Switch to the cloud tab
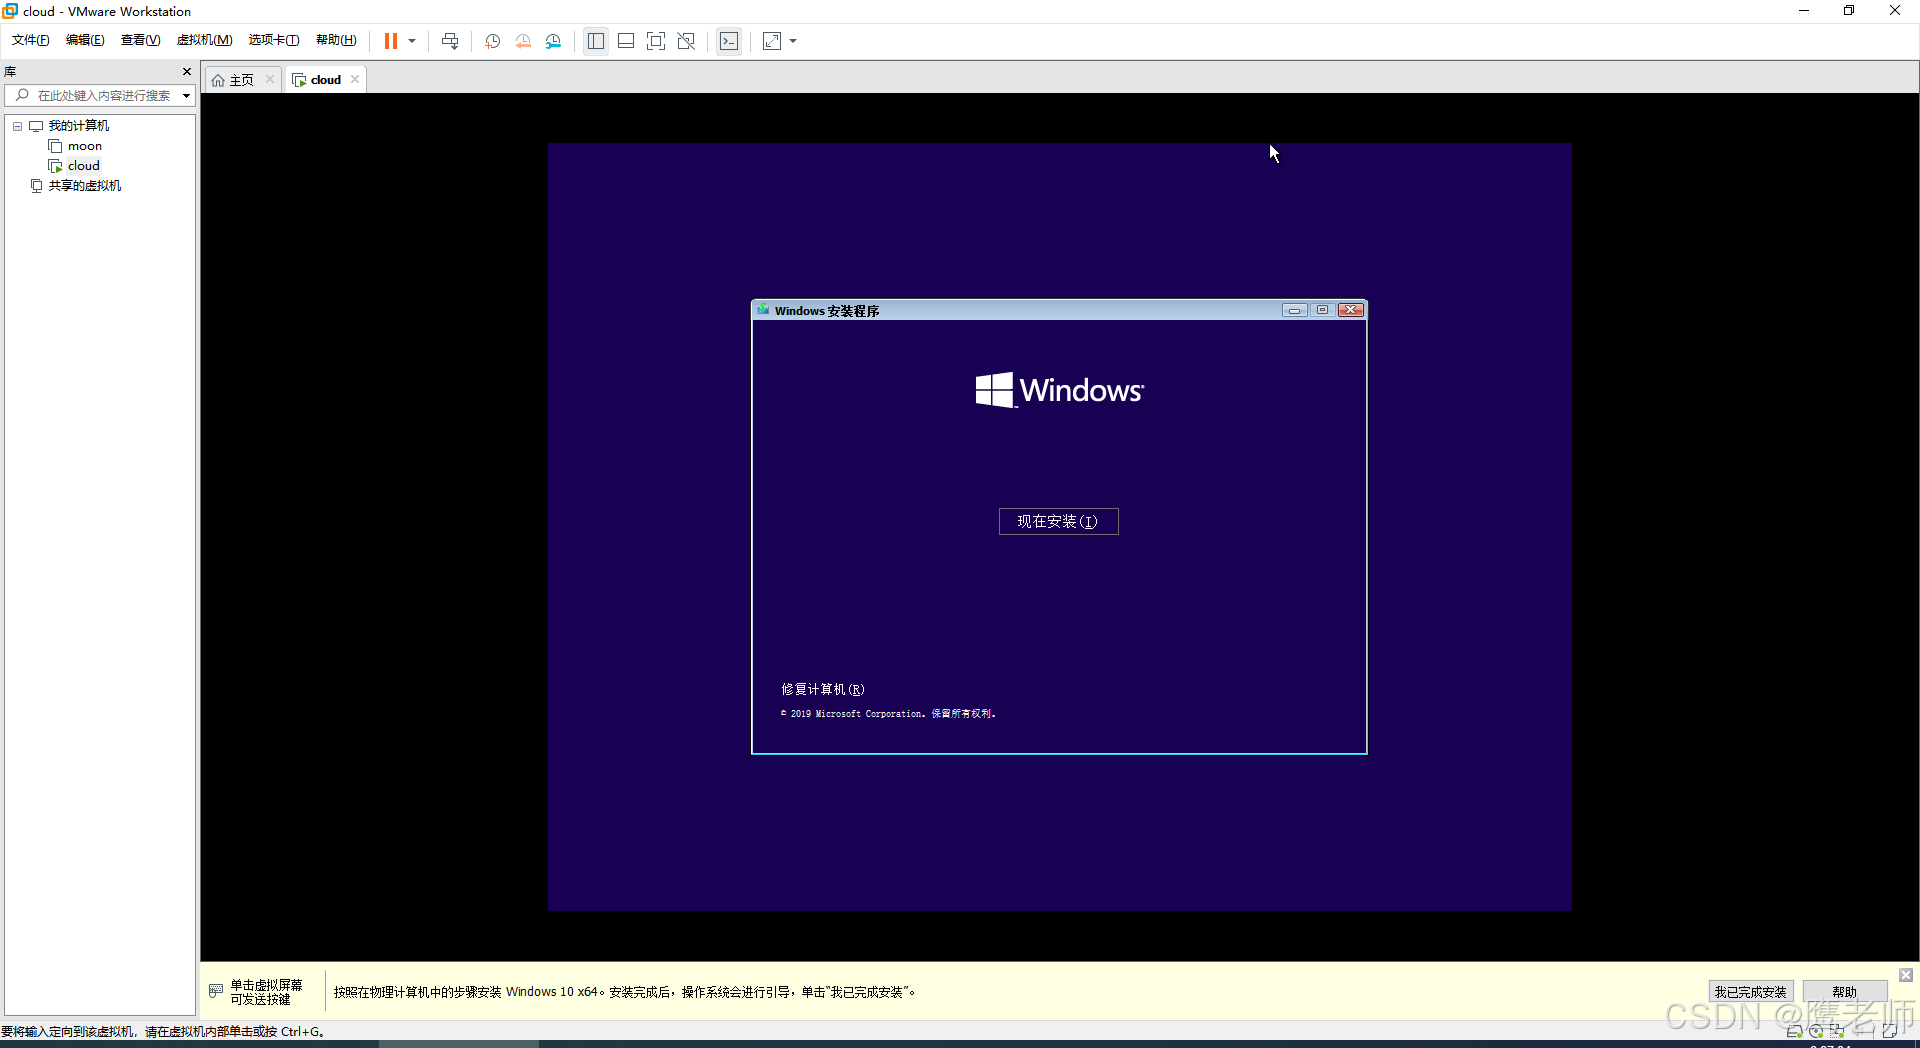 [325, 80]
